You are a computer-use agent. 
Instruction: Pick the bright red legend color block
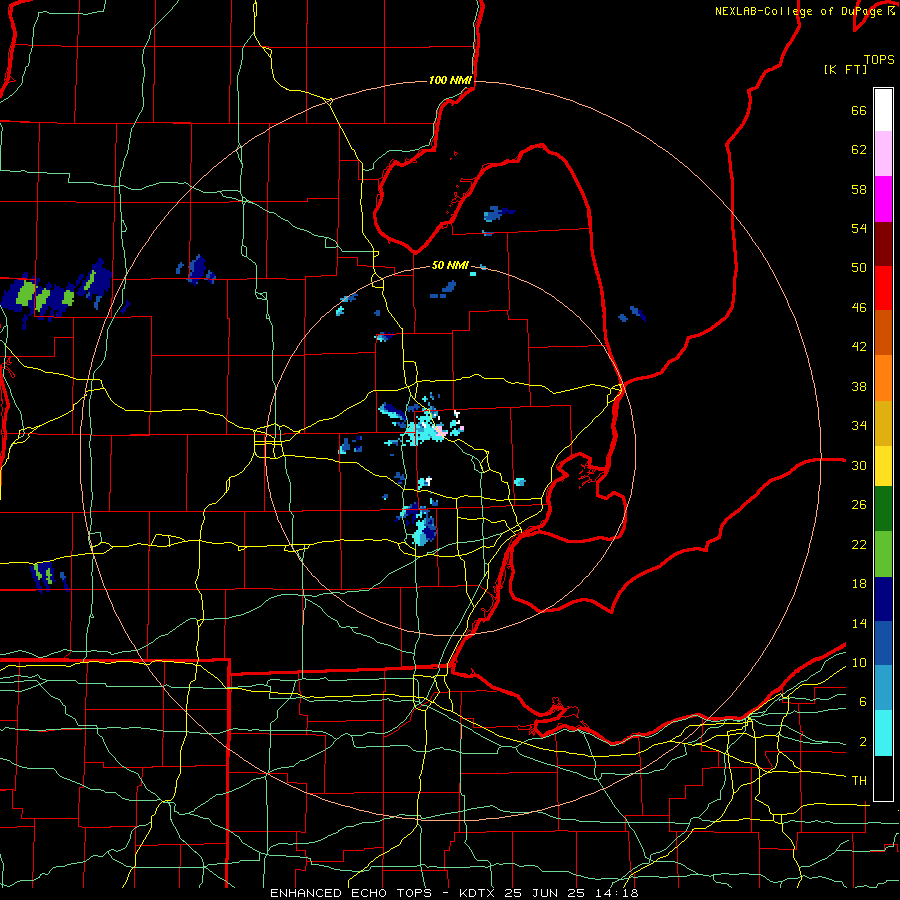(x=883, y=288)
